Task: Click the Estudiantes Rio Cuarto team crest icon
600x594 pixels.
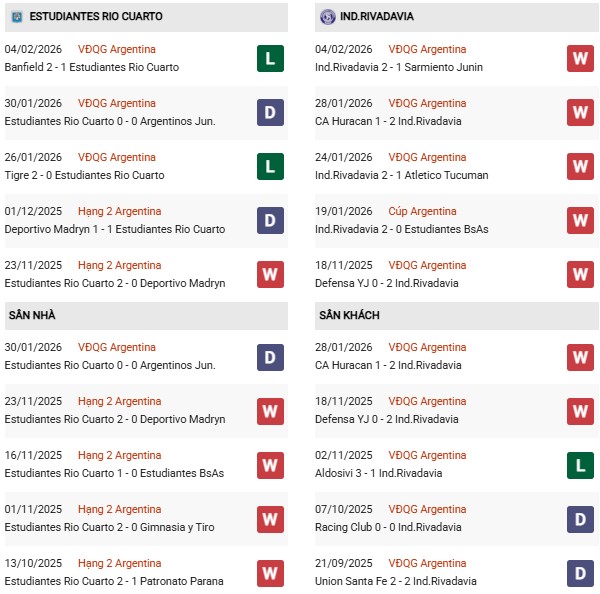Action: 15,17
